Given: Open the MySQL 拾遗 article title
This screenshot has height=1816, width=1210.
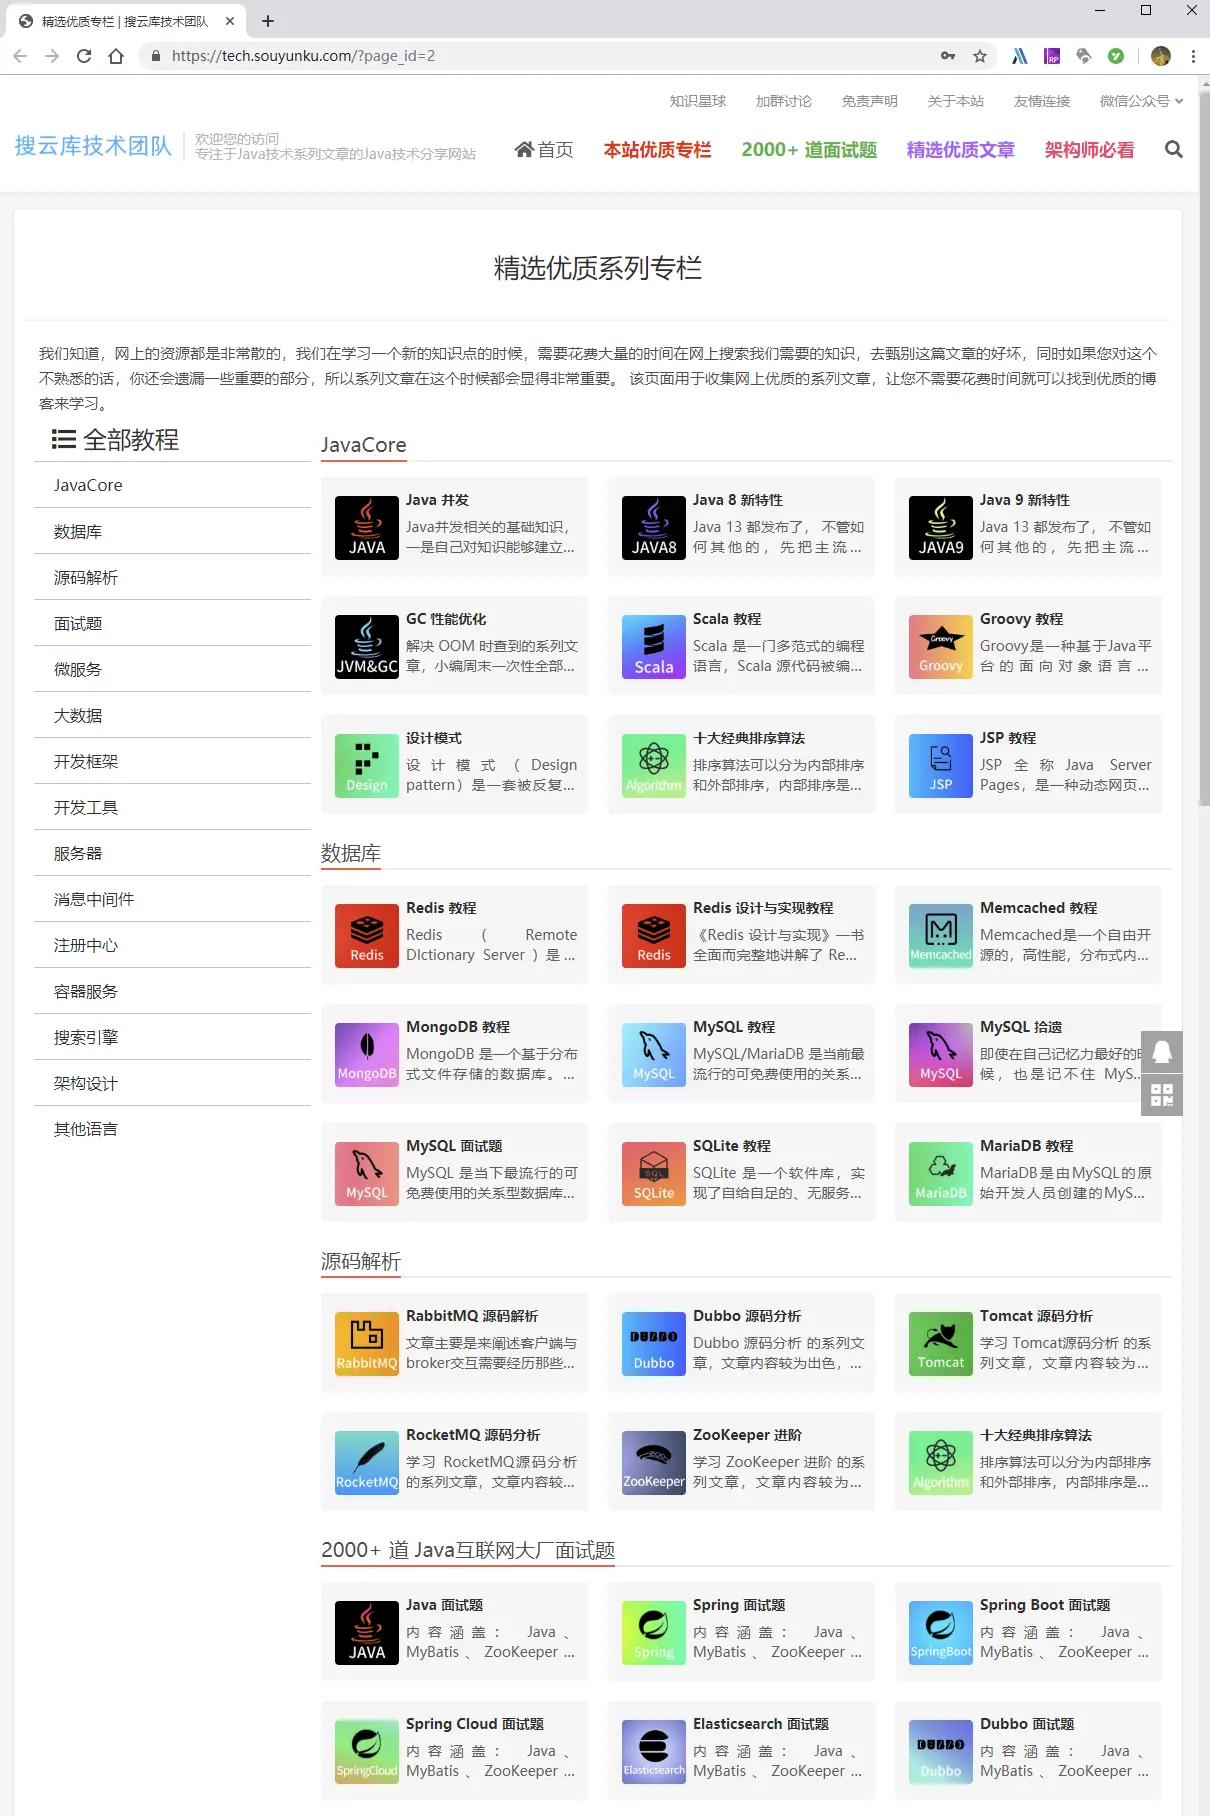Looking at the screenshot, I should [x=1021, y=1027].
